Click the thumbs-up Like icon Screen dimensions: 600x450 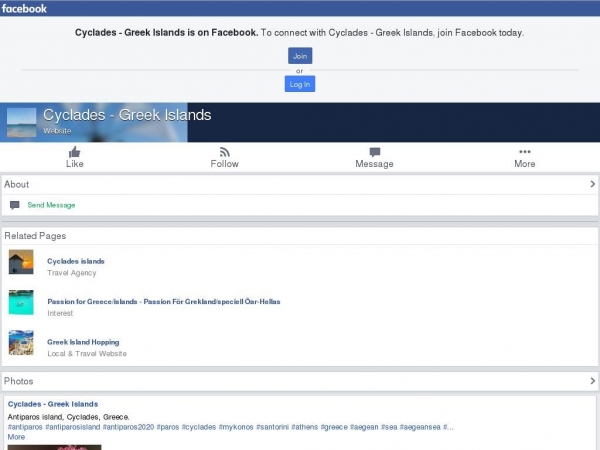75,152
